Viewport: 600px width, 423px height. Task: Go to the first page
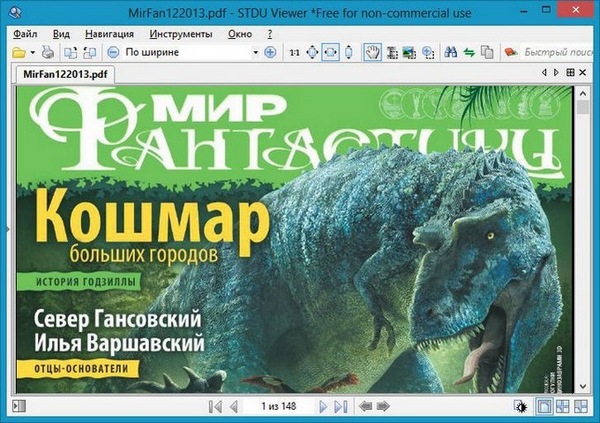coord(215,407)
